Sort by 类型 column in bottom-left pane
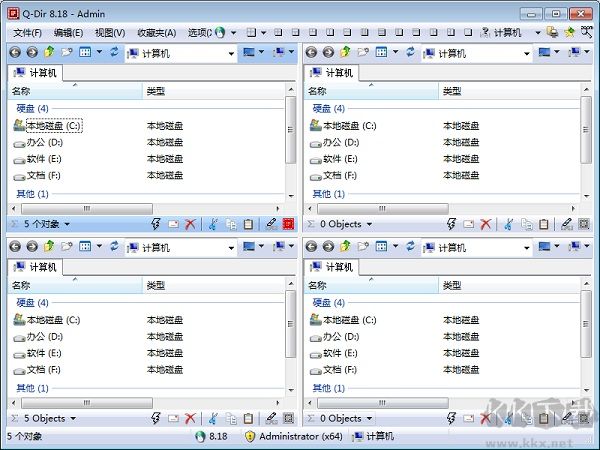The width and height of the screenshot is (600, 450). click(214, 285)
